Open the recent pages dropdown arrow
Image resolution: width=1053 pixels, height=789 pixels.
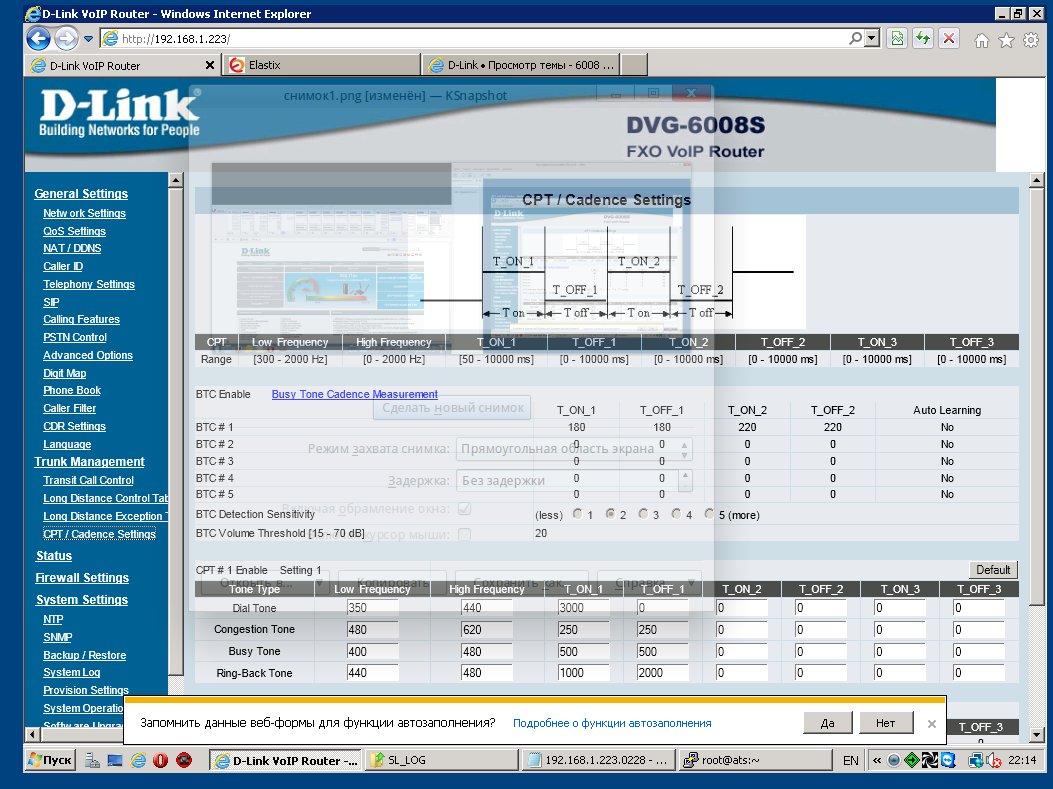[88, 39]
